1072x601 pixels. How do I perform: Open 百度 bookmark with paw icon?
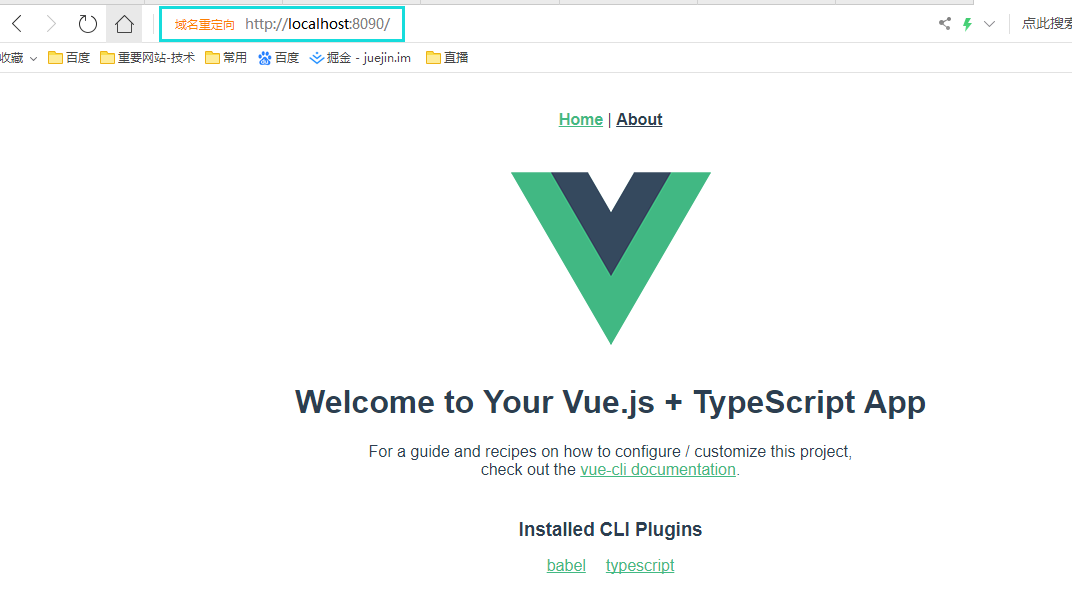click(x=279, y=58)
